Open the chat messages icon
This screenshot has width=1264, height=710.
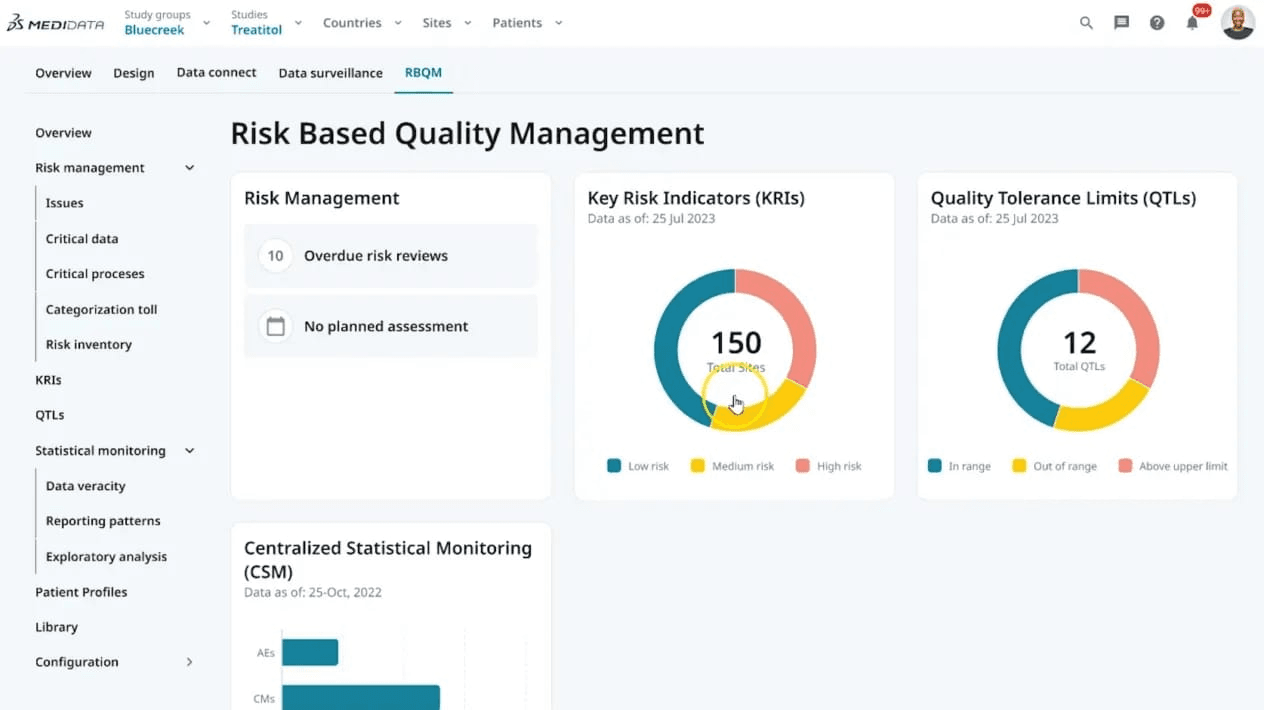[x=1121, y=23]
